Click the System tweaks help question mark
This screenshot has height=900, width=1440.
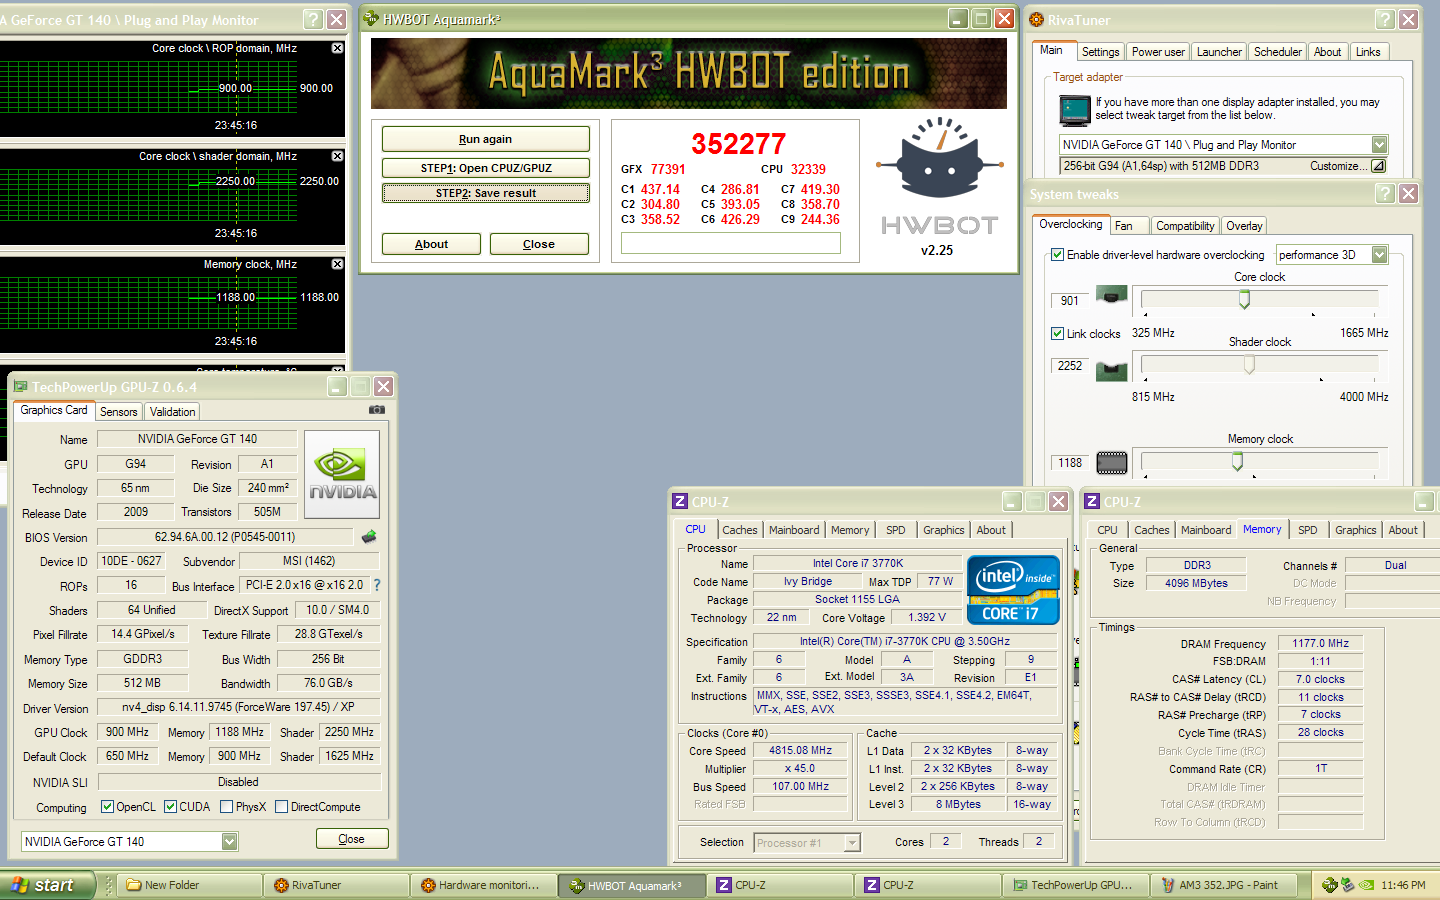[x=1385, y=193]
